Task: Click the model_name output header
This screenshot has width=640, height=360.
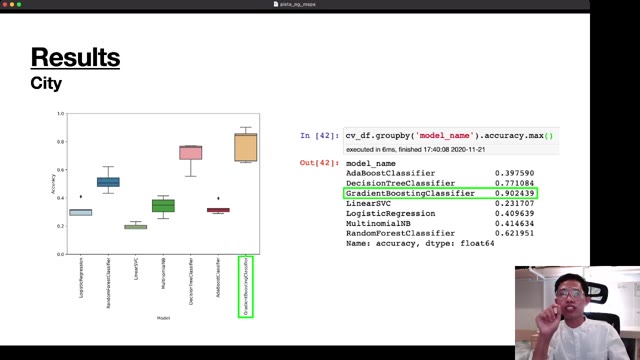Action: click(371, 164)
